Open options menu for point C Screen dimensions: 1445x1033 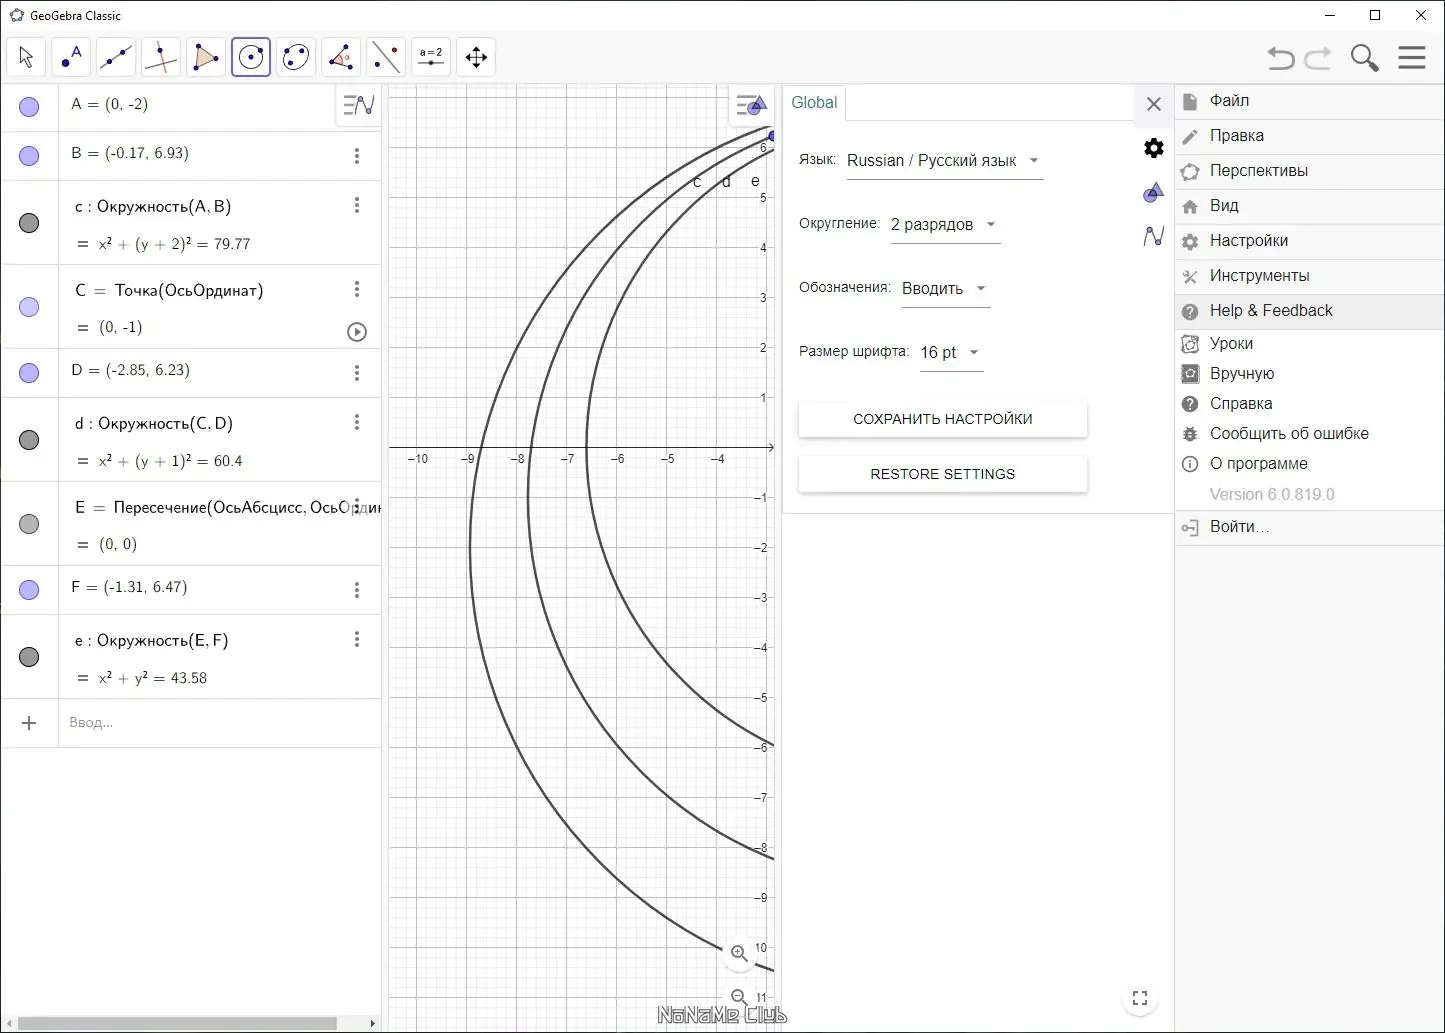tap(357, 289)
